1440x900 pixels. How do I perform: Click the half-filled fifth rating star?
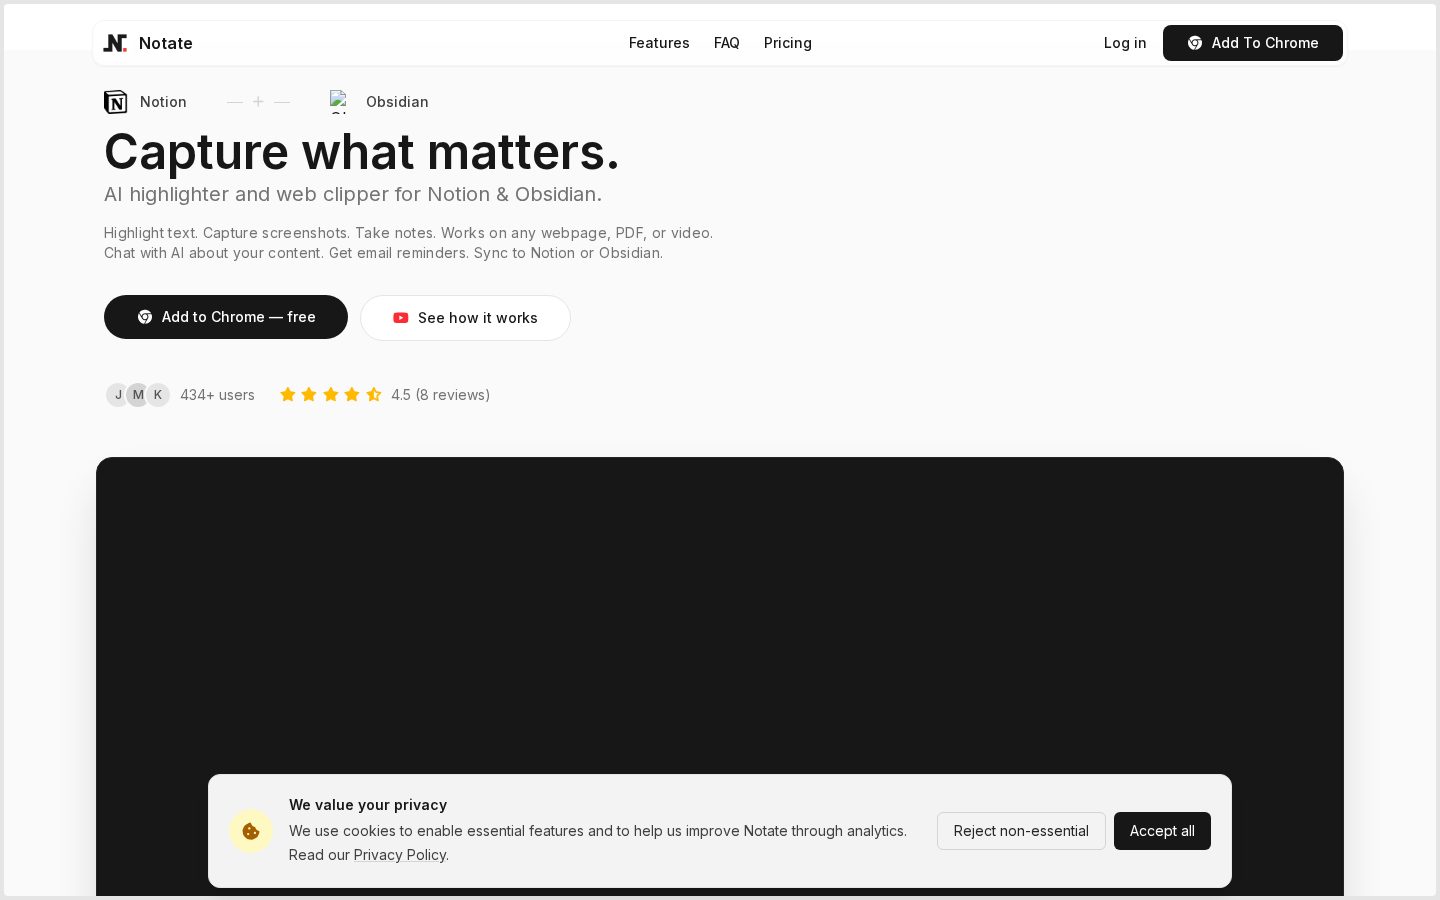point(374,394)
